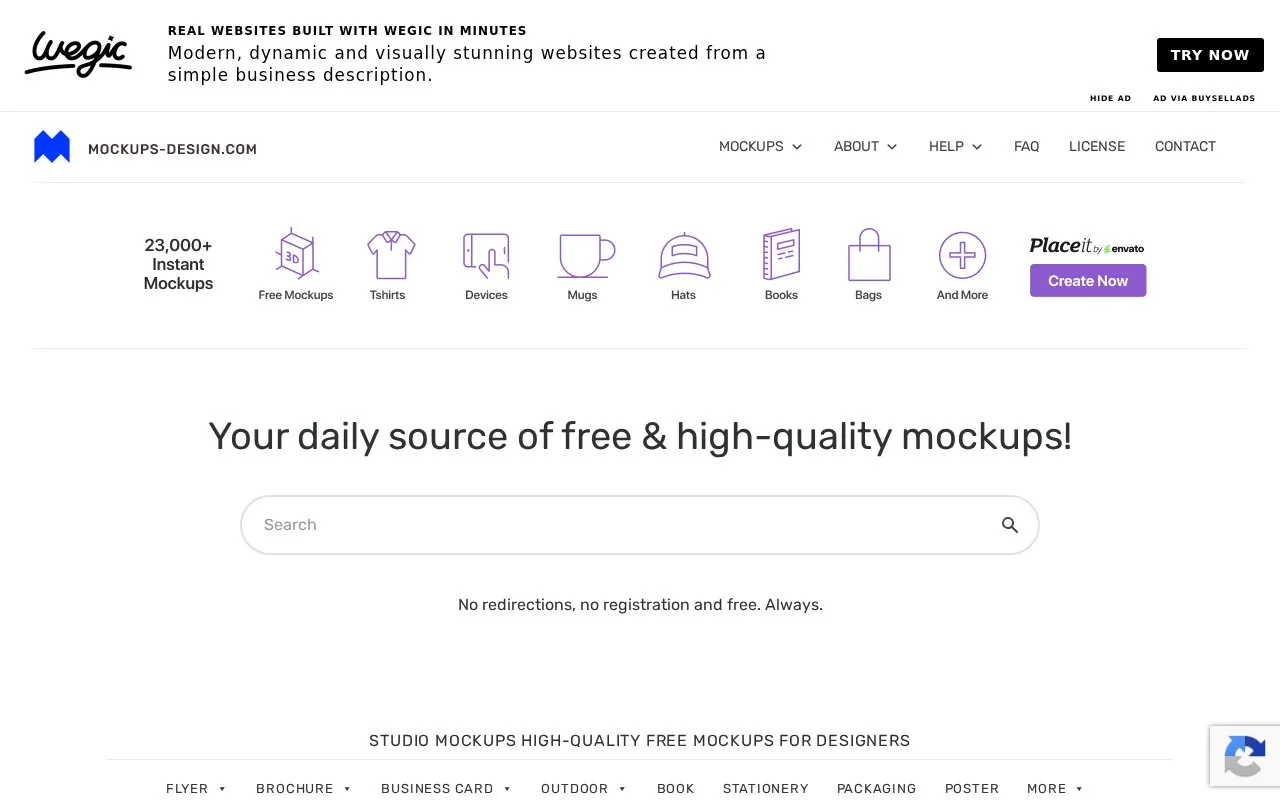Screen dimensions: 1280x800
Task: Expand the OUTDOOR category dropdown
Action: tap(584, 788)
